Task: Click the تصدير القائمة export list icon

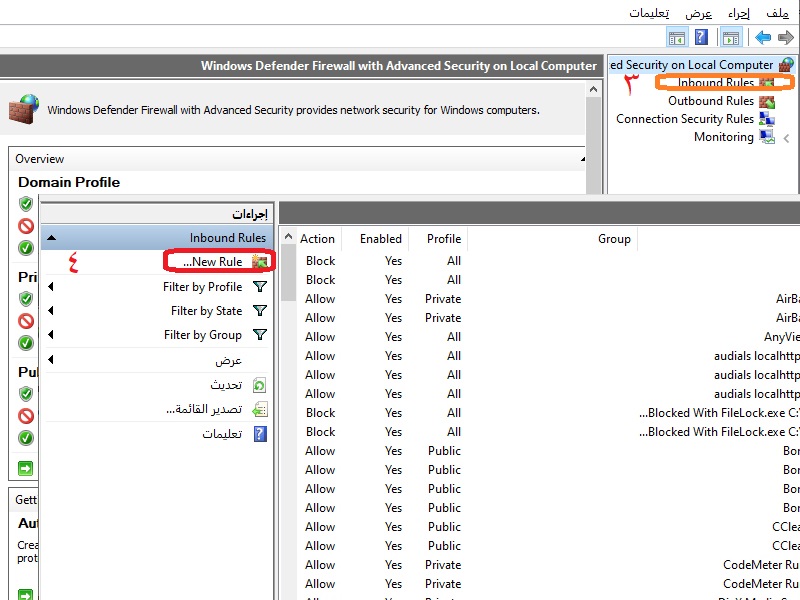Action: click(x=260, y=409)
